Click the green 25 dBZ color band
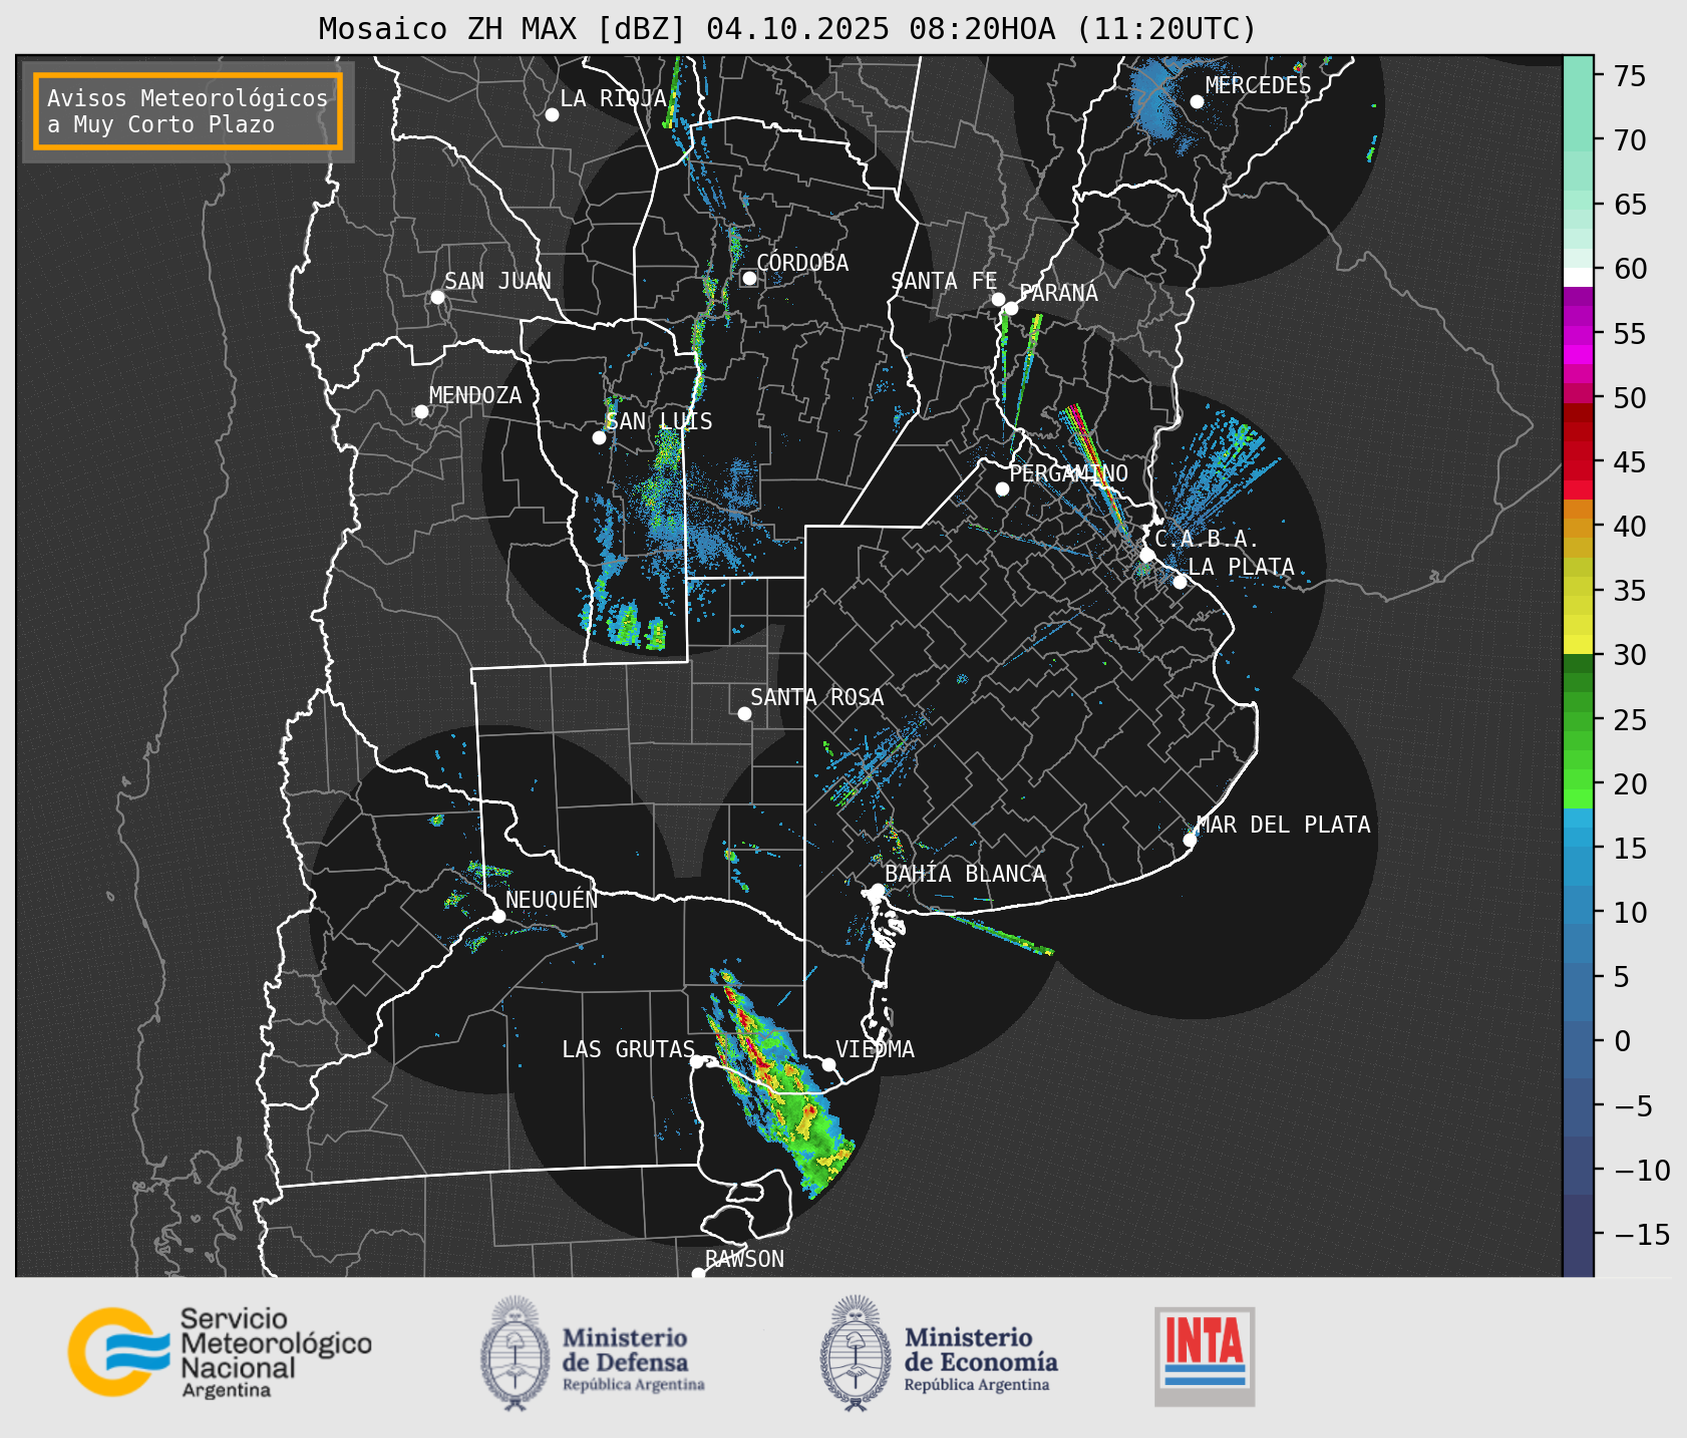Viewport: 1687px width, 1438px height. click(1578, 720)
